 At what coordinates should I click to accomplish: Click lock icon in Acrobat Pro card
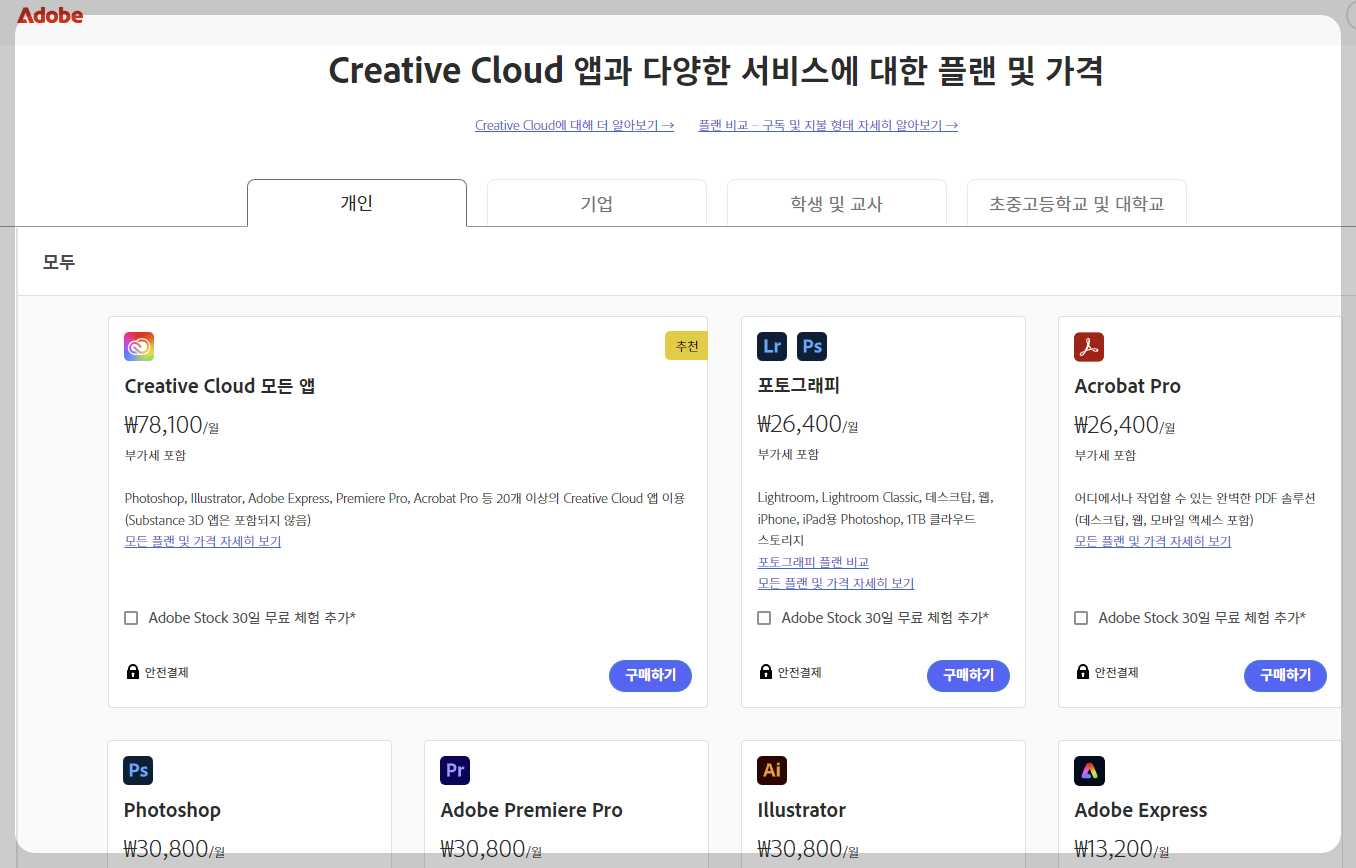(1082, 672)
